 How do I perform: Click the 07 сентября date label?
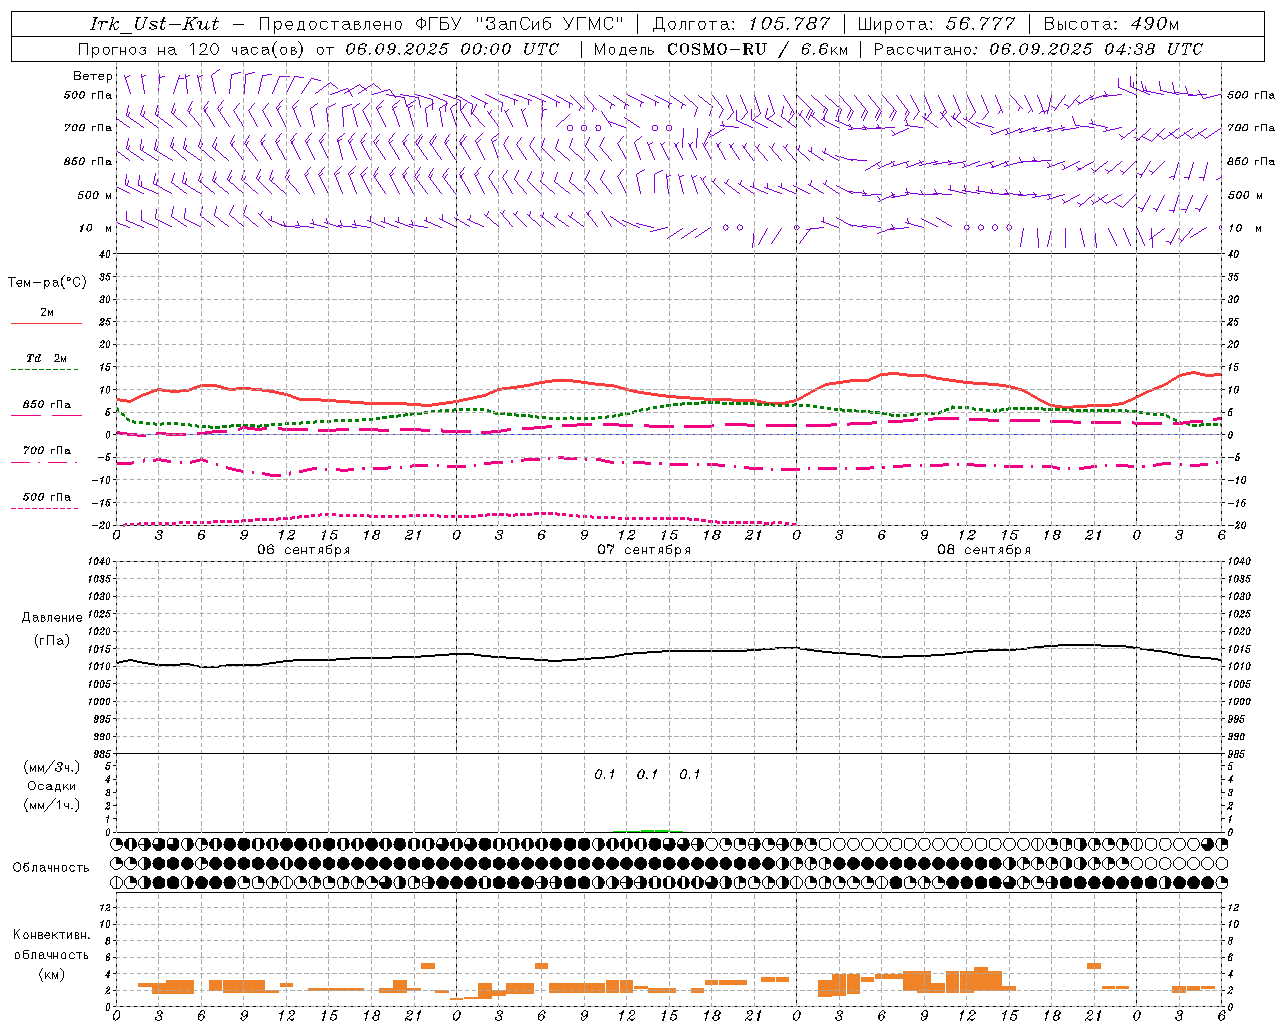(644, 550)
